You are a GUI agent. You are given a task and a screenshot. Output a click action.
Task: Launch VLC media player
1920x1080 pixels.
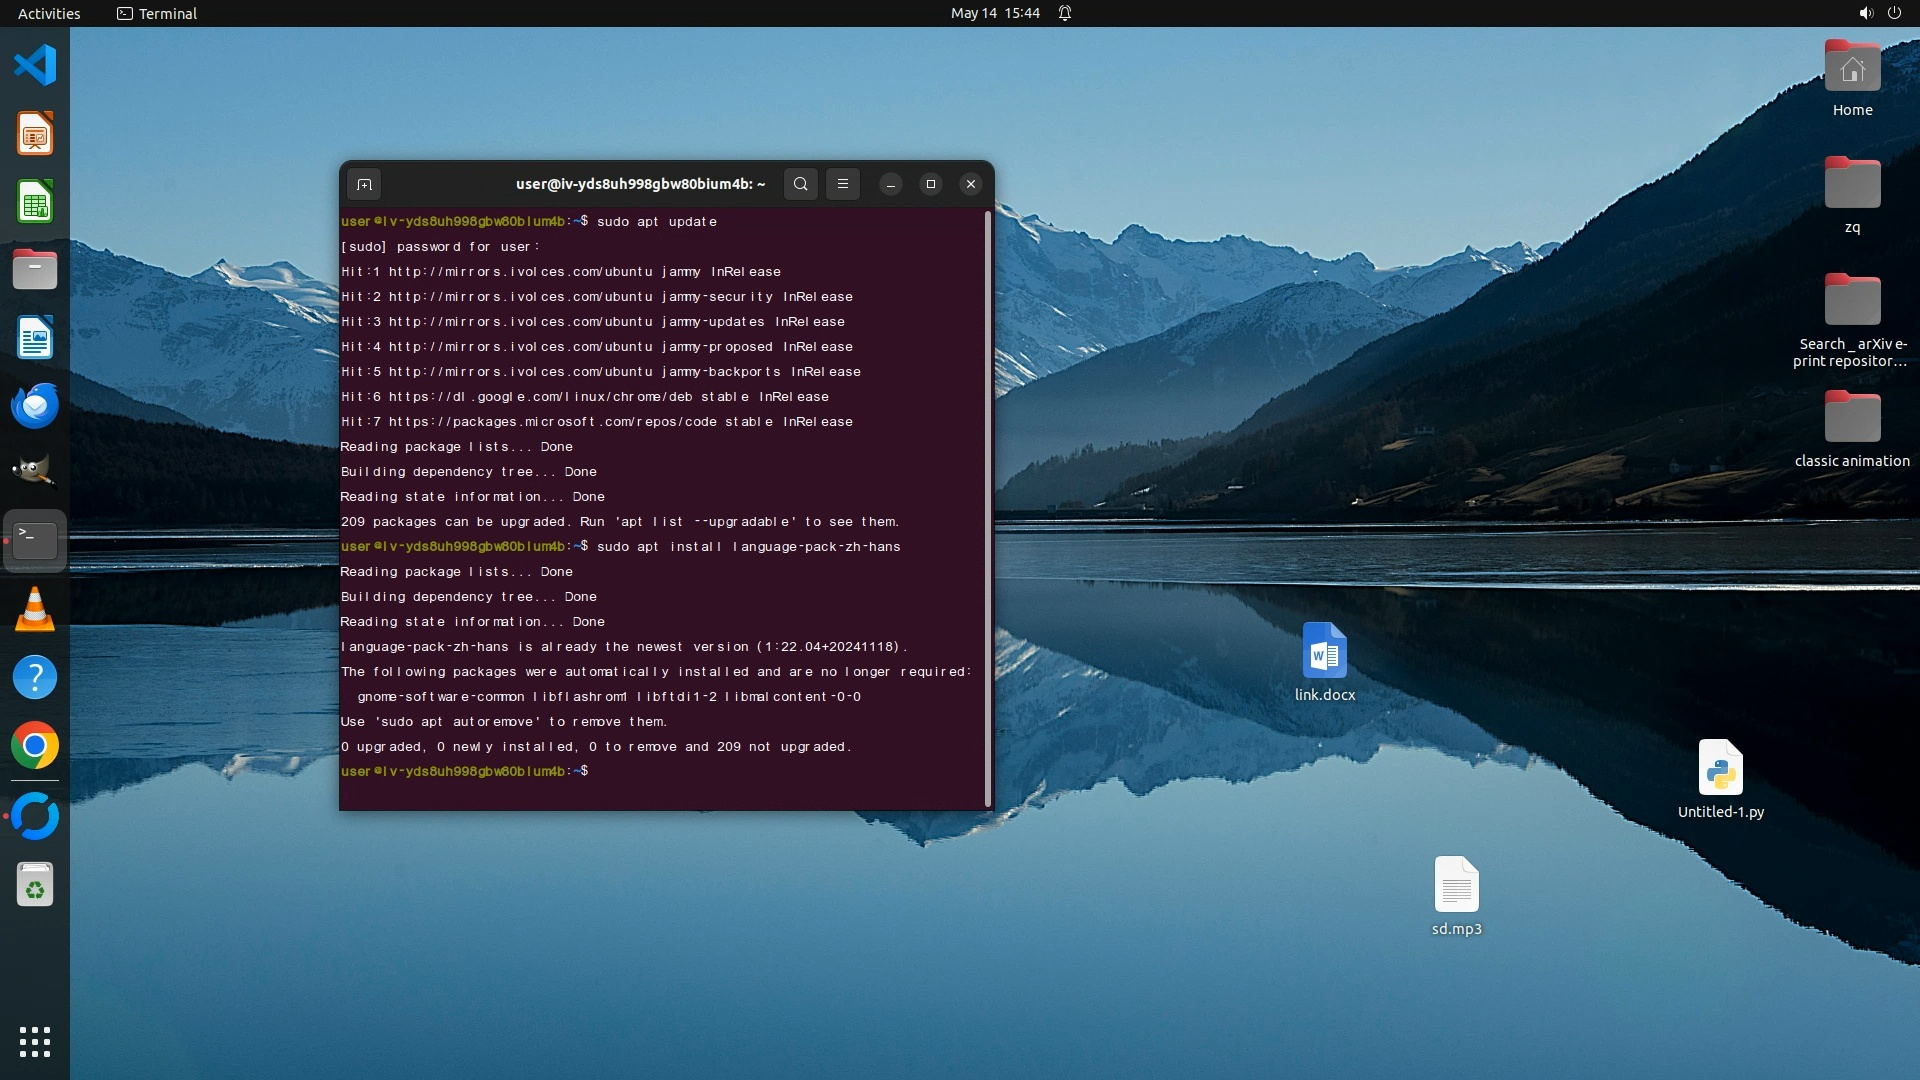tap(35, 610)
